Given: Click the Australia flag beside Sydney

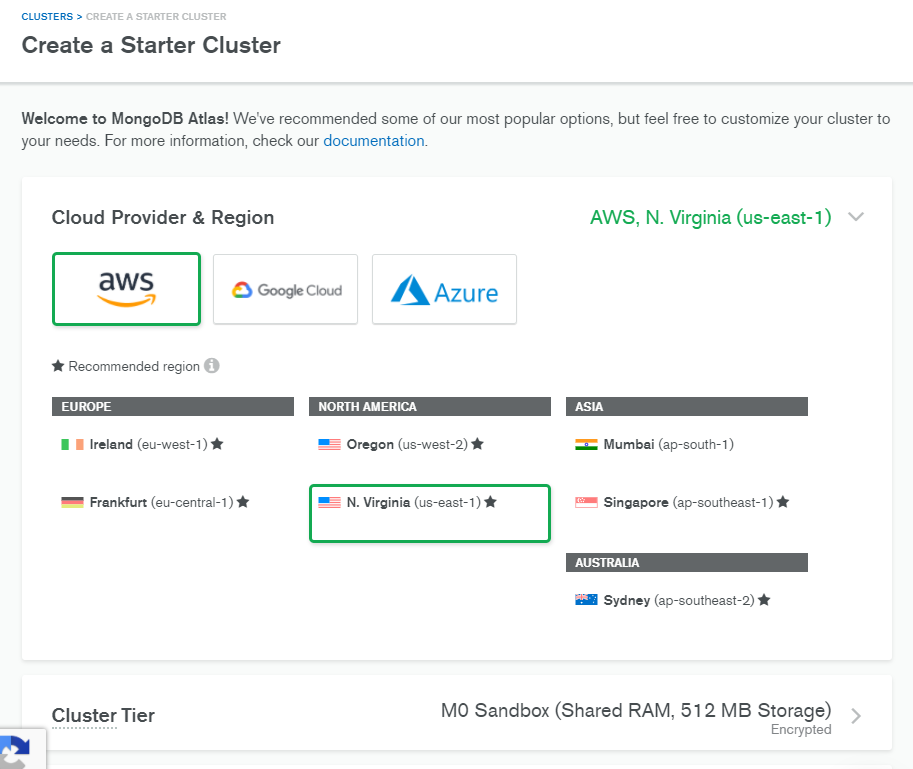Looking at the screenshot, I should 586,600.
